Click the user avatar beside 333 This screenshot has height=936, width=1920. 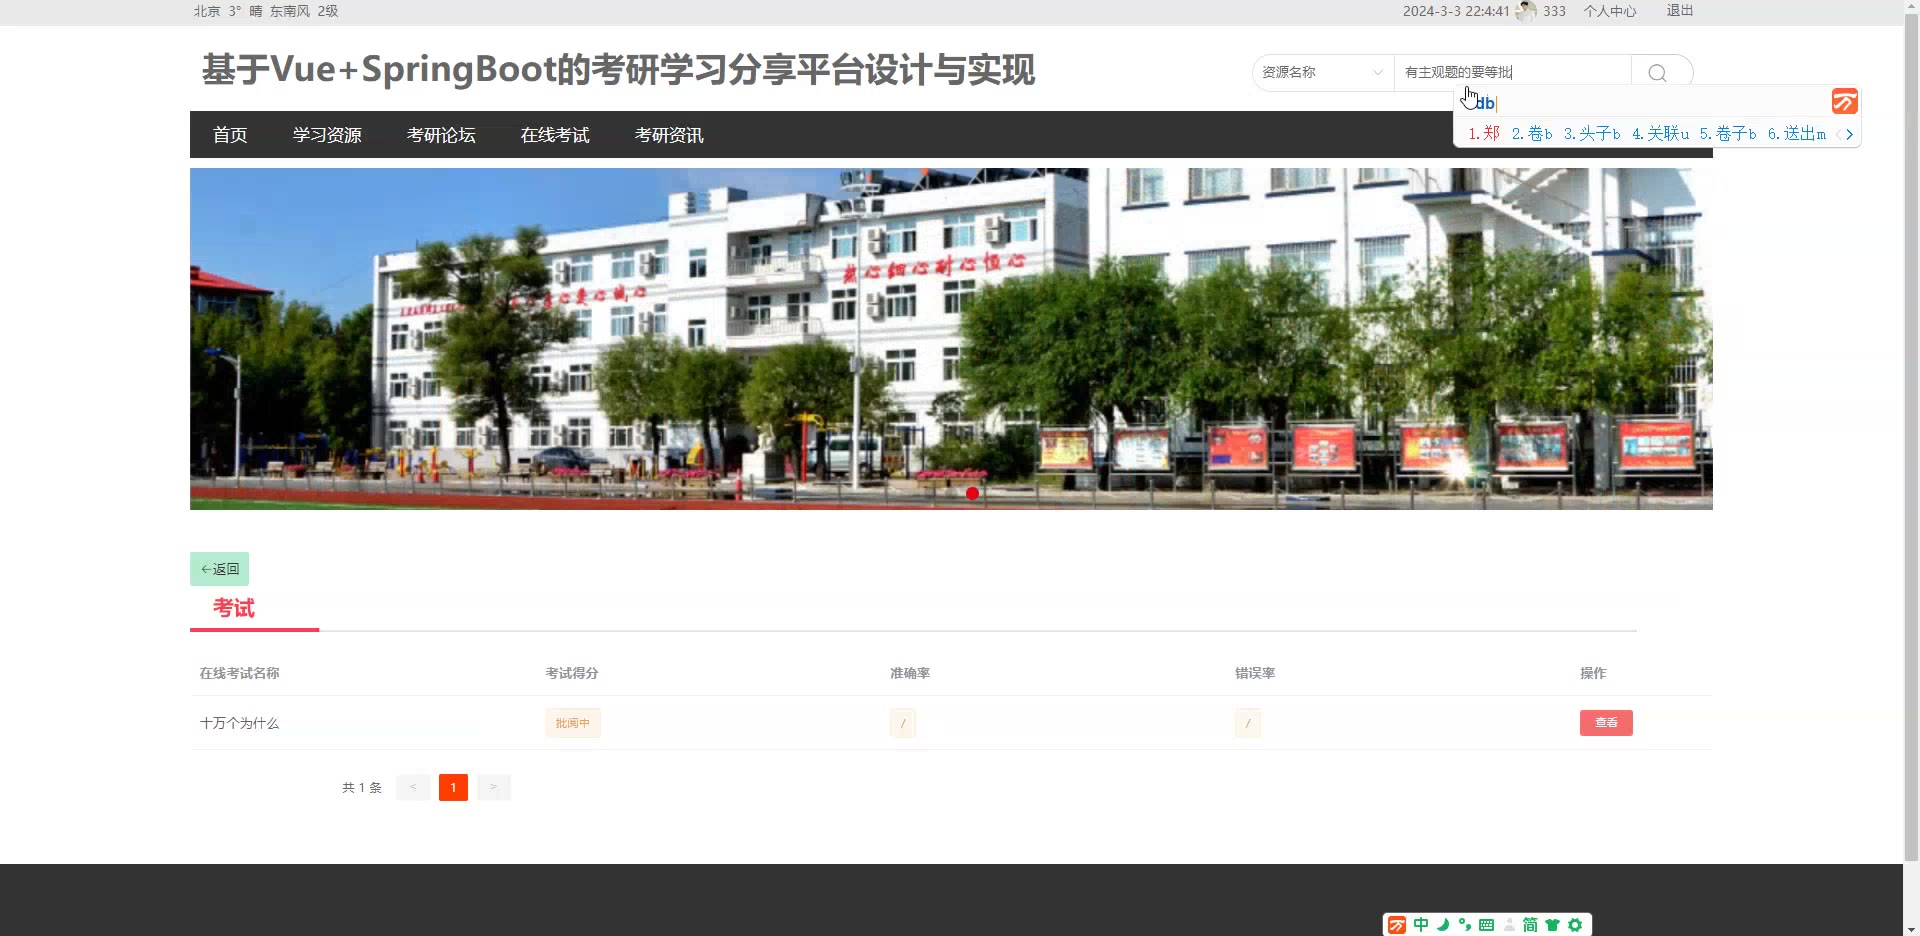(x=1526, y=11)
